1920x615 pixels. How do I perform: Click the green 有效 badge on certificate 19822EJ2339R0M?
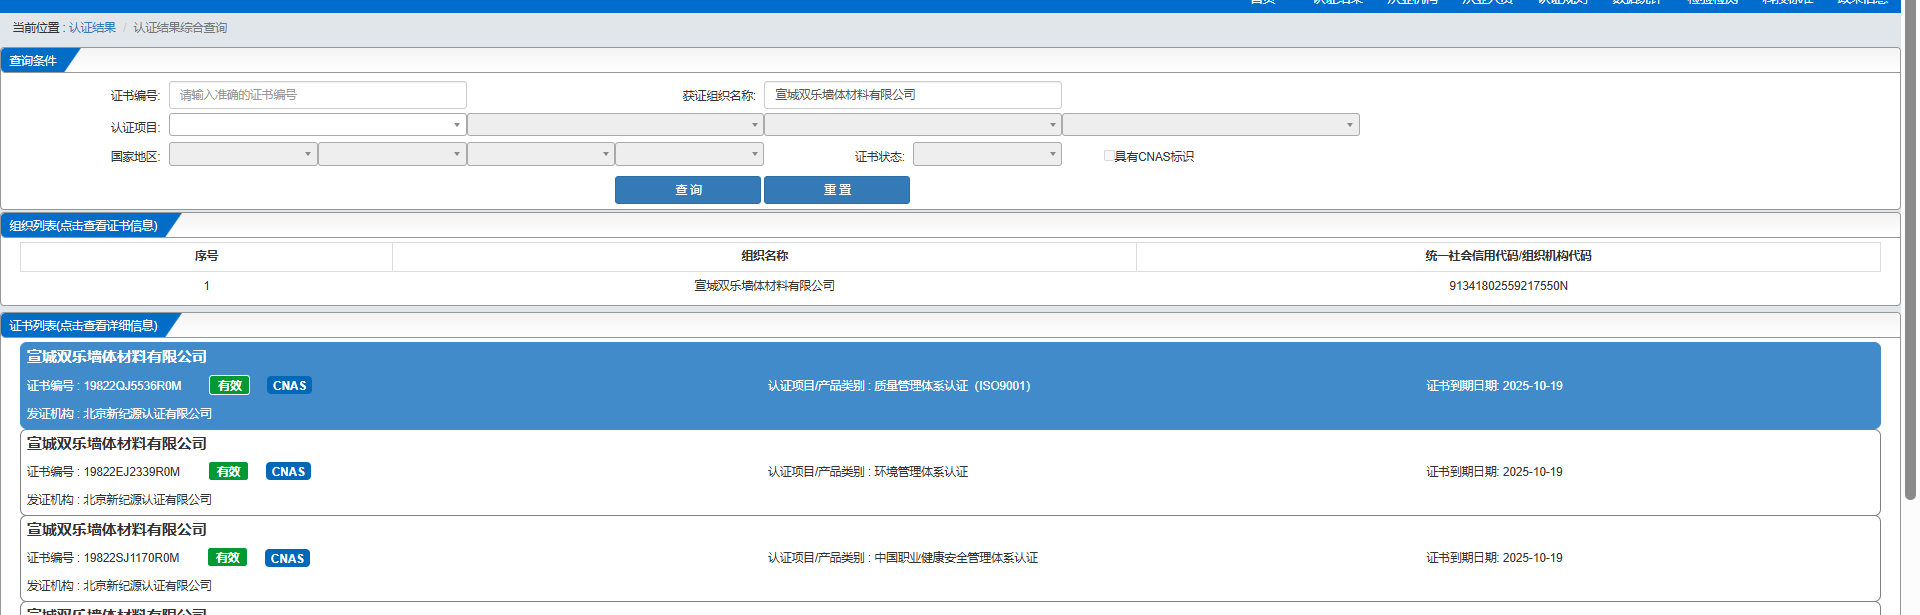228,472
